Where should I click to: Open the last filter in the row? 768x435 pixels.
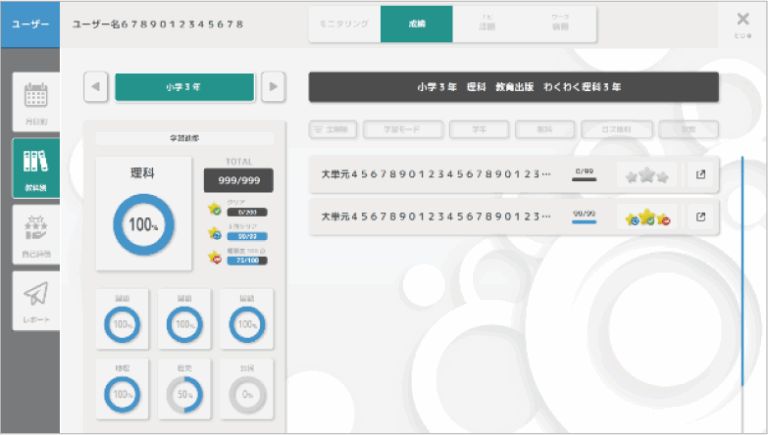click(x=689, y=130)
